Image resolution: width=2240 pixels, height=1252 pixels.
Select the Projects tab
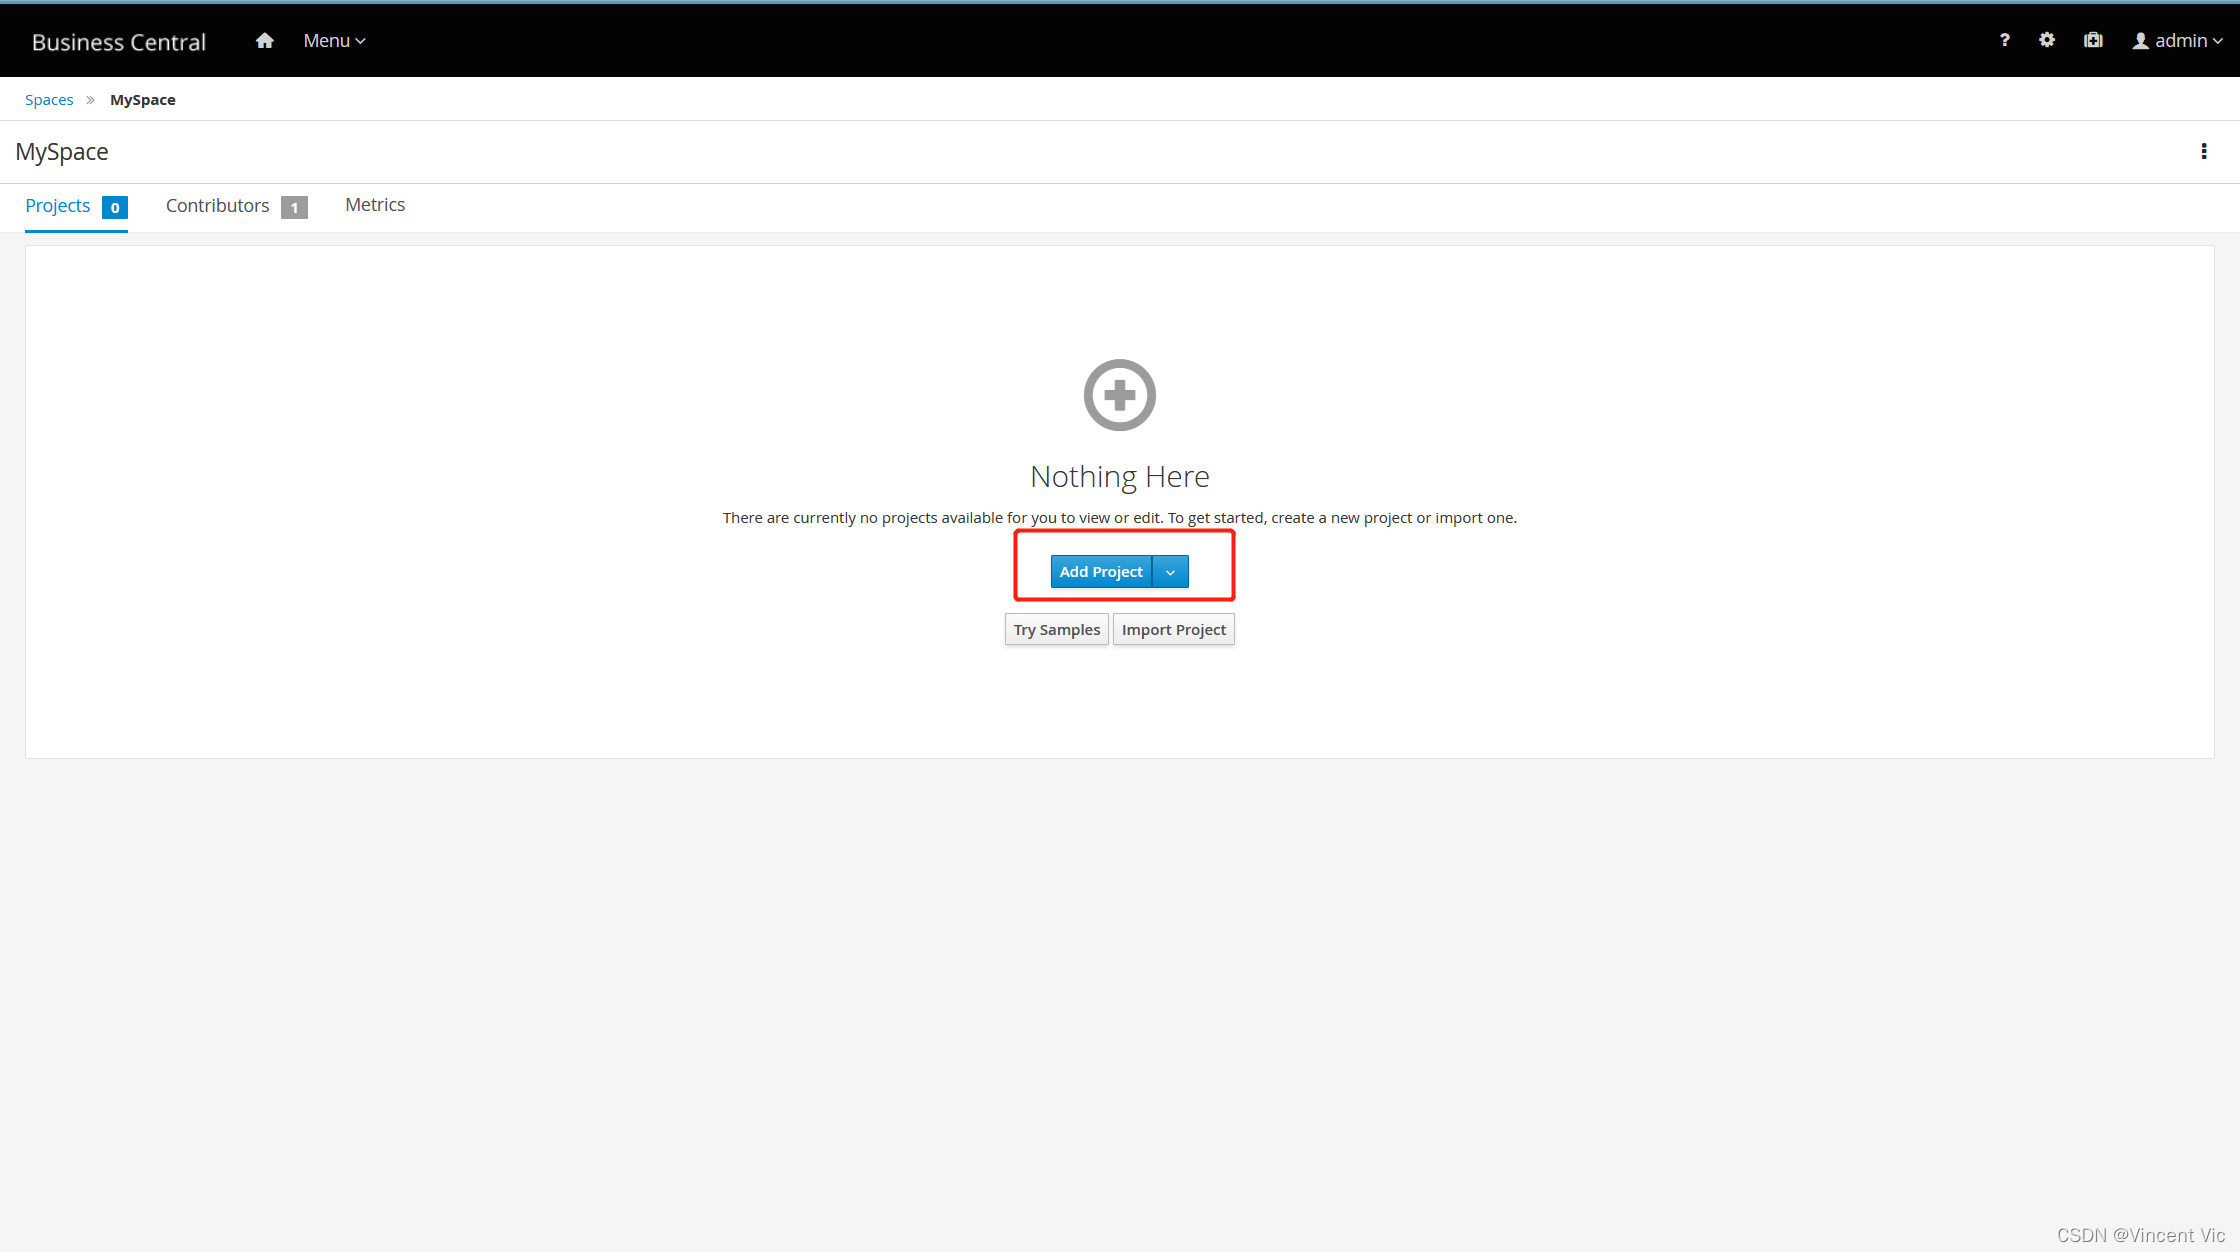point(58,205)
